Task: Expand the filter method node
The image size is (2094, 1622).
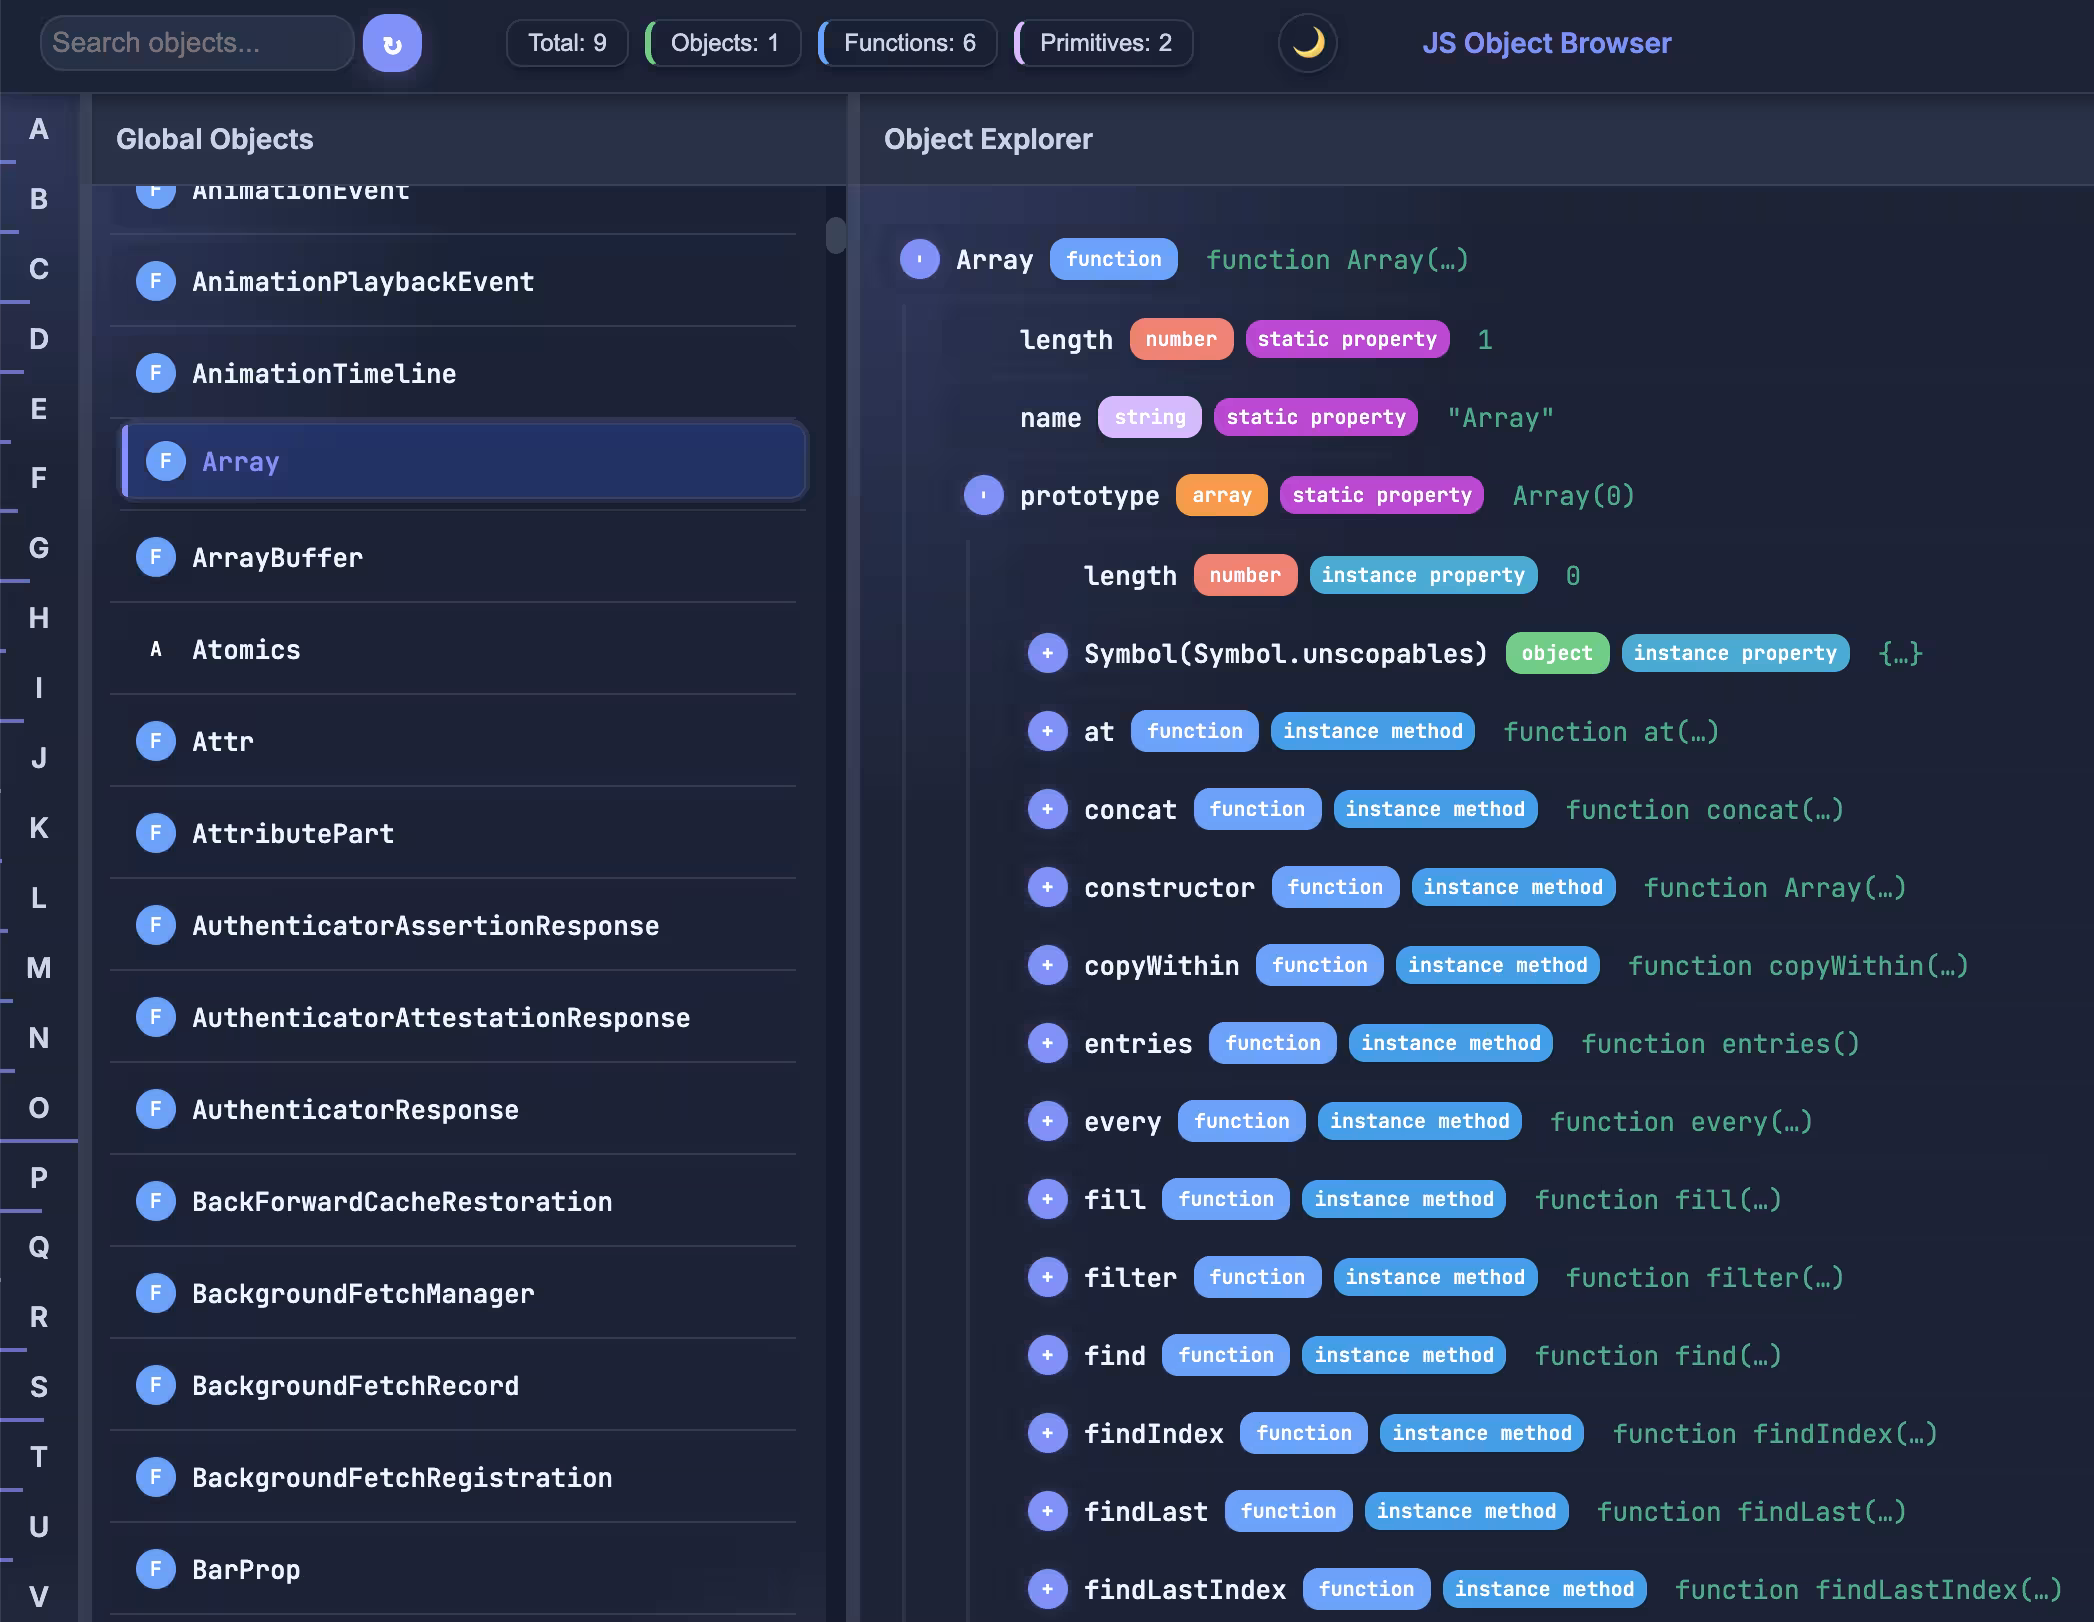Action: tap(1047, 1277)
